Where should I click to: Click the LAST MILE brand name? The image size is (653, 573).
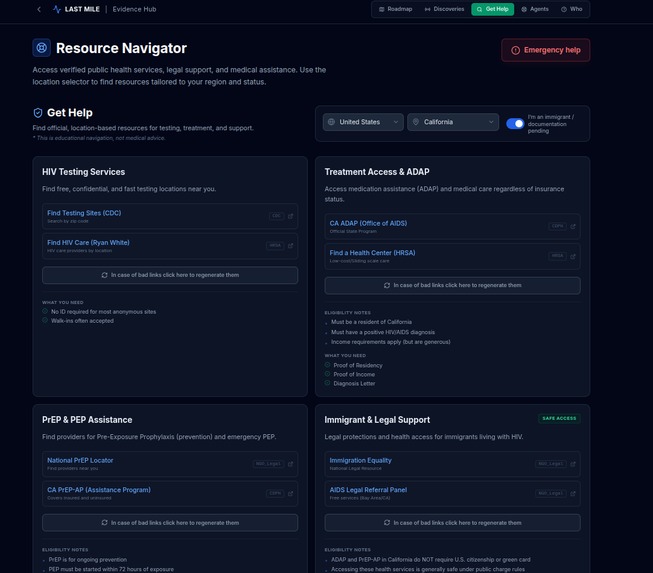click(x=82, y=9)
